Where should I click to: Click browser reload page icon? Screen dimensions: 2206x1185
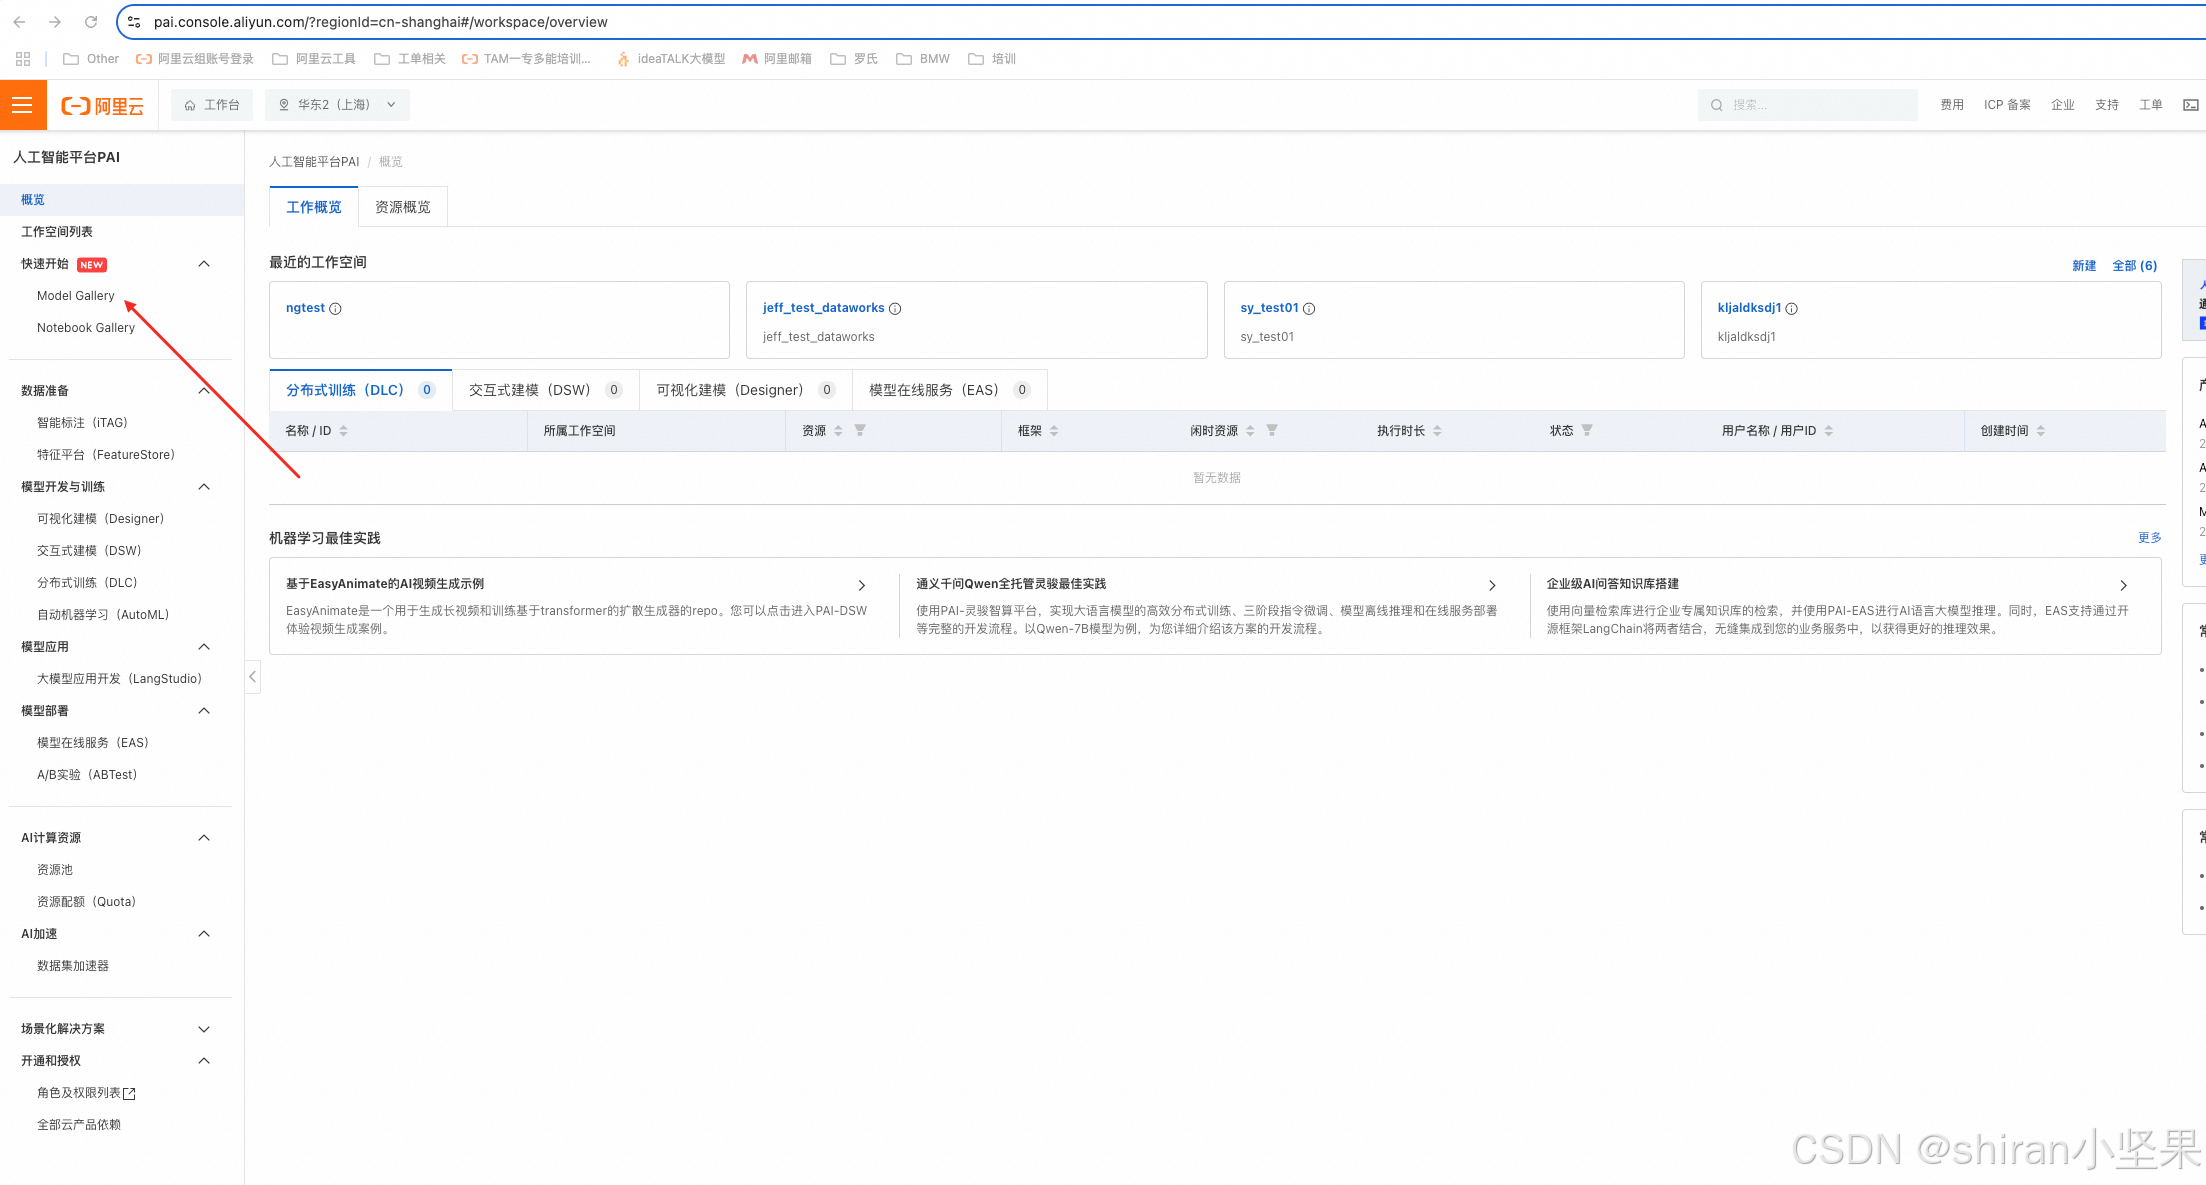pyautogui.click(x=91, y=22)
